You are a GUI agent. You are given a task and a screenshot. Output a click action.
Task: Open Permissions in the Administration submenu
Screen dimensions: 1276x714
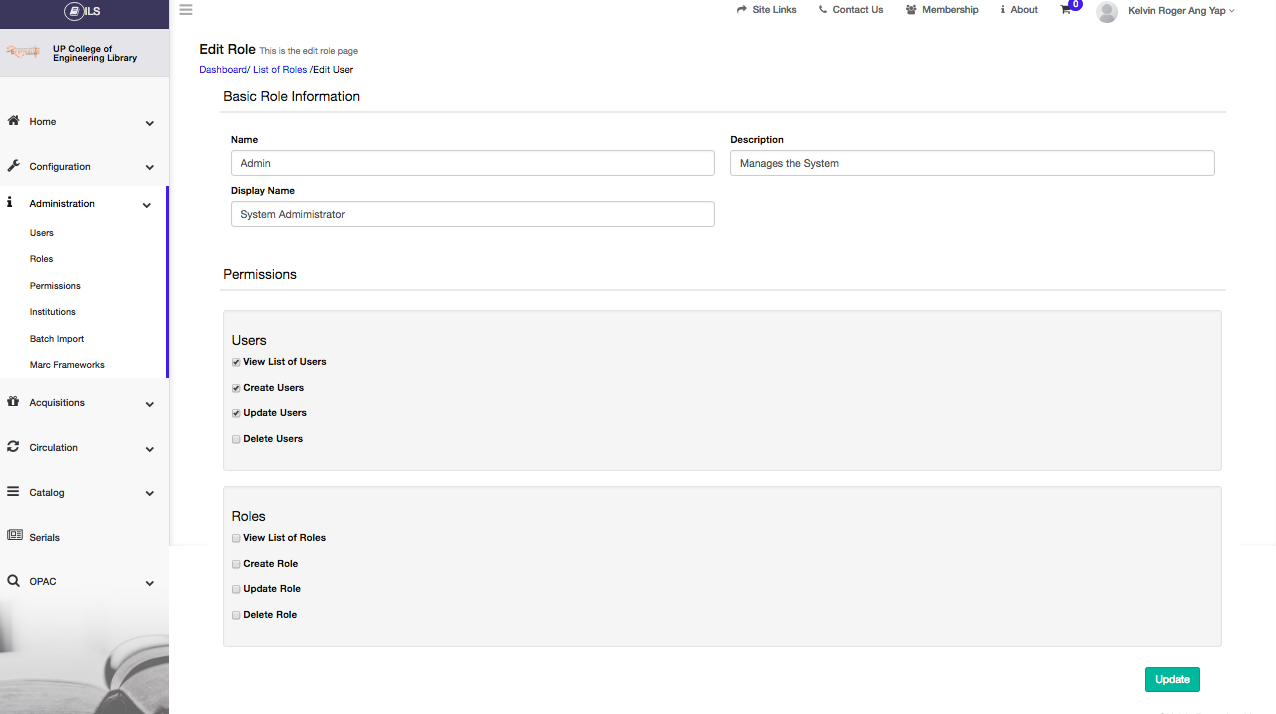pos(55,286)
